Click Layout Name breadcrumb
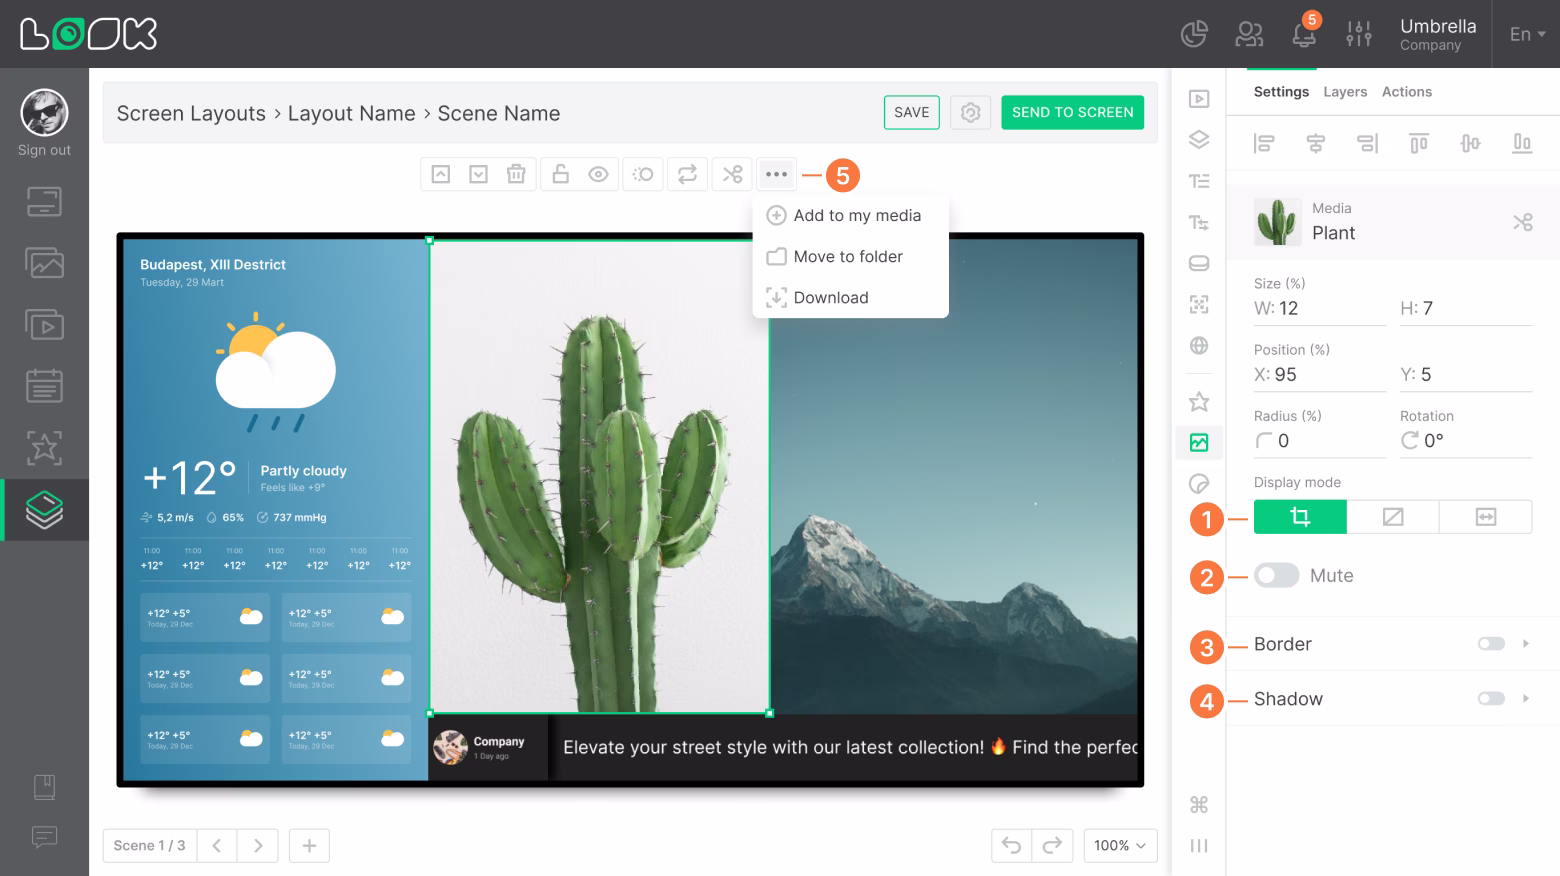This screenshot has width=1560, height=876. (351, 113)
